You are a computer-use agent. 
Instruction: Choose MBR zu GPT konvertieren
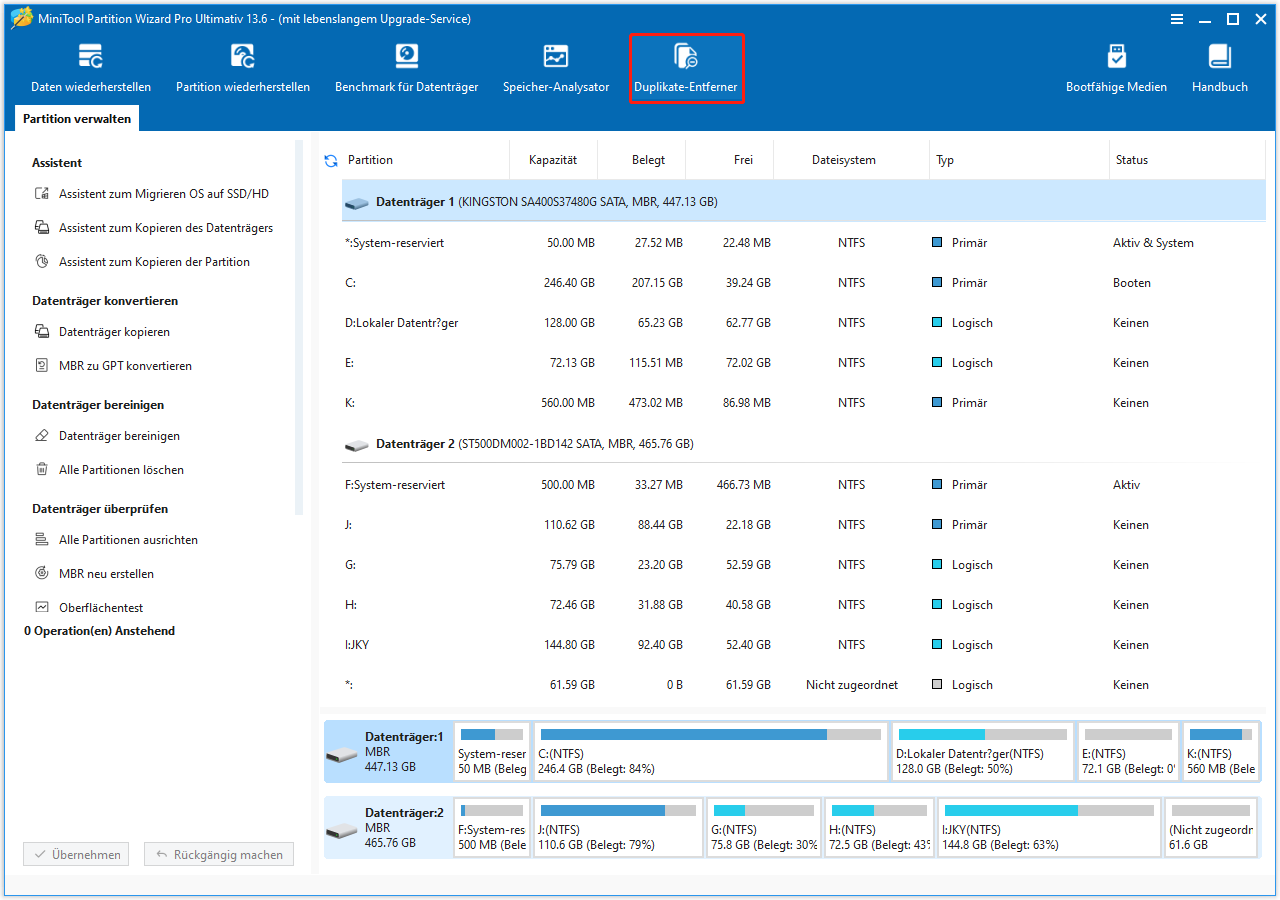(x=113, y=366)
